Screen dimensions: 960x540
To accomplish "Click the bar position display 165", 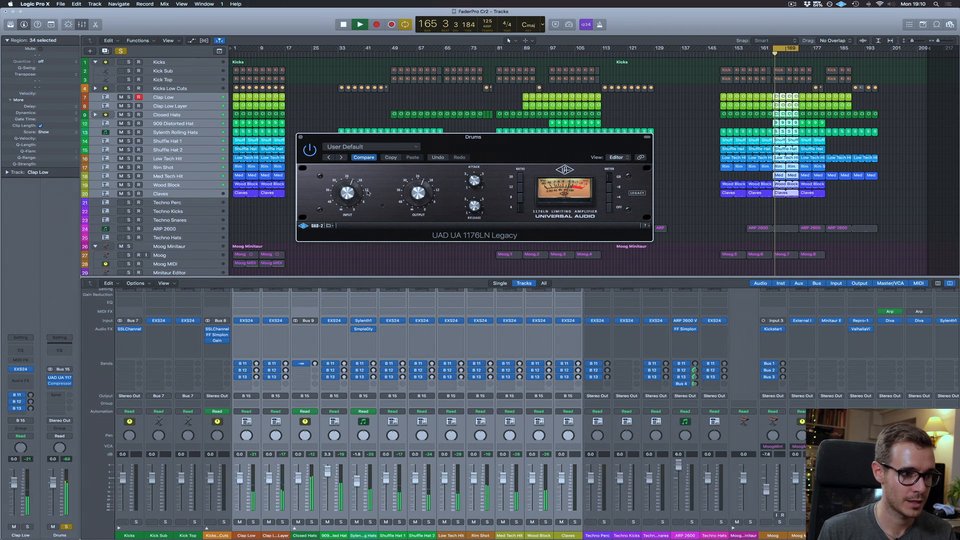I will click(x=427, y=24).
